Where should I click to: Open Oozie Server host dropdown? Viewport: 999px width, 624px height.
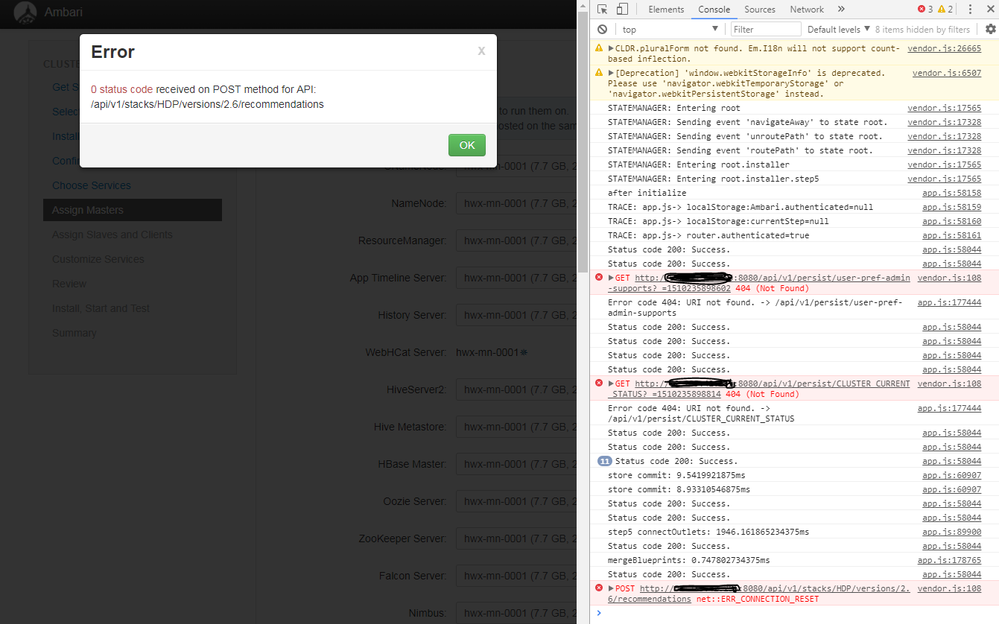(x=516, y=502)
